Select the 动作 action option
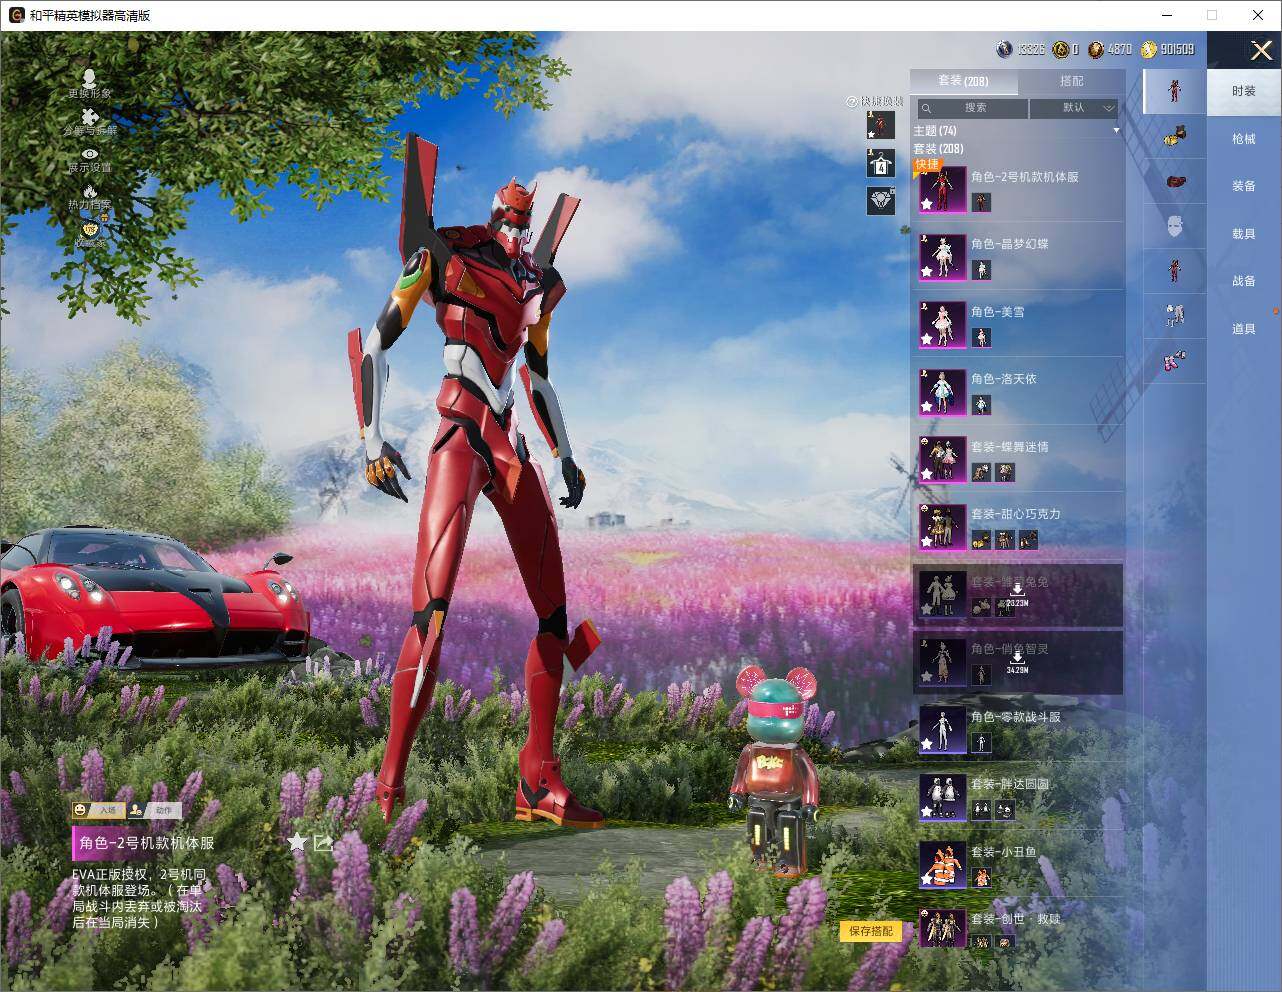The image size is (1282, 992). [154, 810]
